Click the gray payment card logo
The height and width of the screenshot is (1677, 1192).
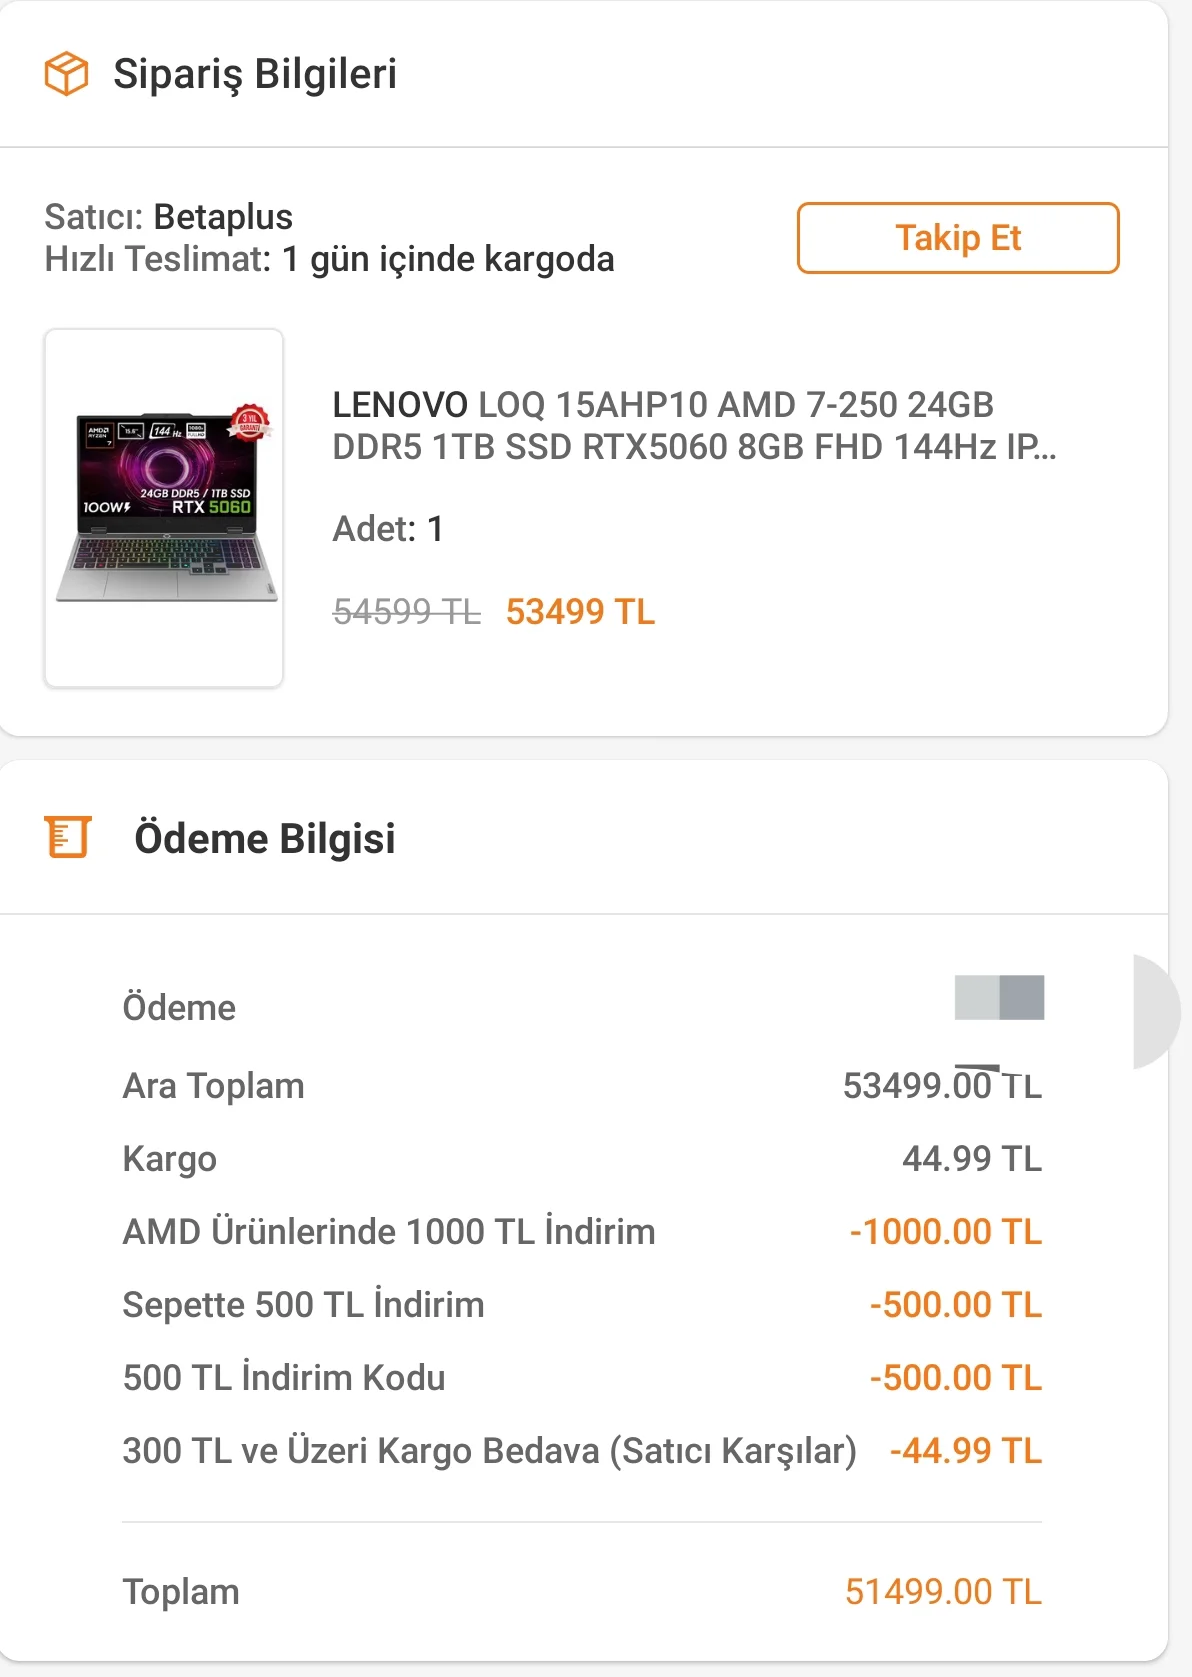999,998
